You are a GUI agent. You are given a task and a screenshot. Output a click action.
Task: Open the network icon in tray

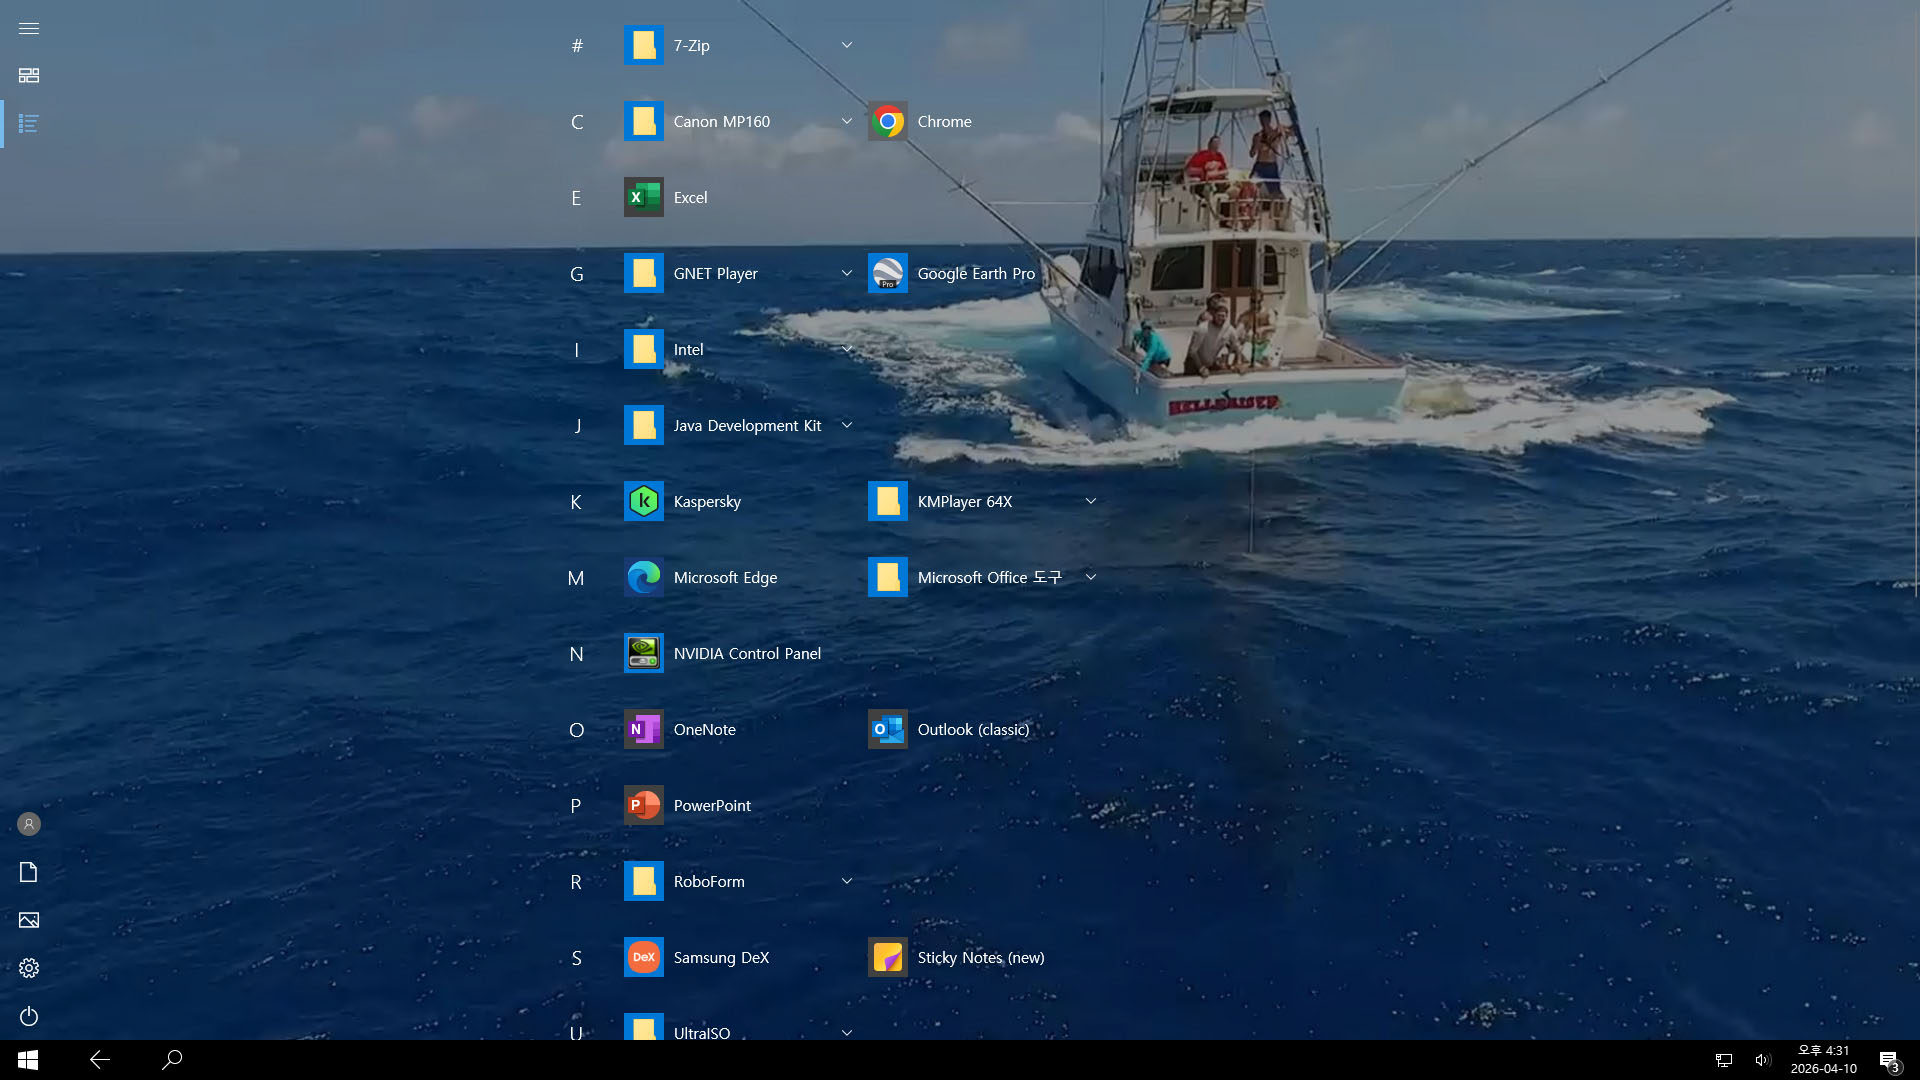[x=1724, y=1060]
